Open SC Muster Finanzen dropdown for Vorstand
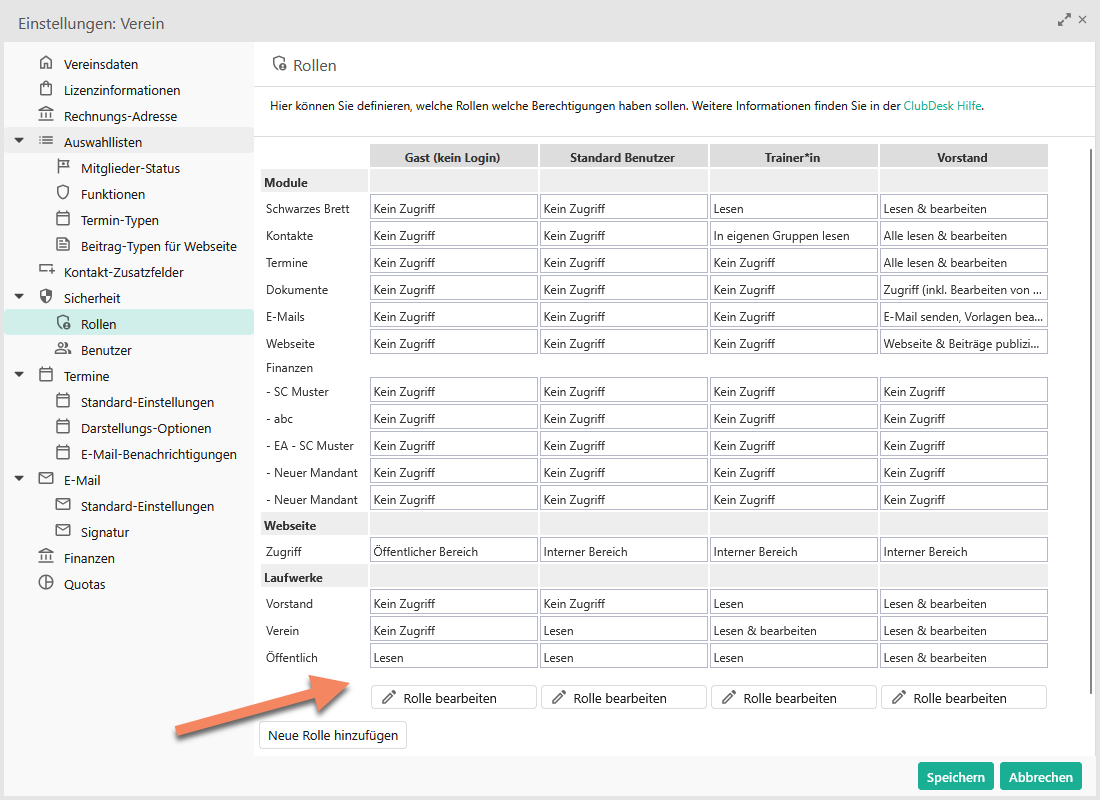 (x=963, y=391)
